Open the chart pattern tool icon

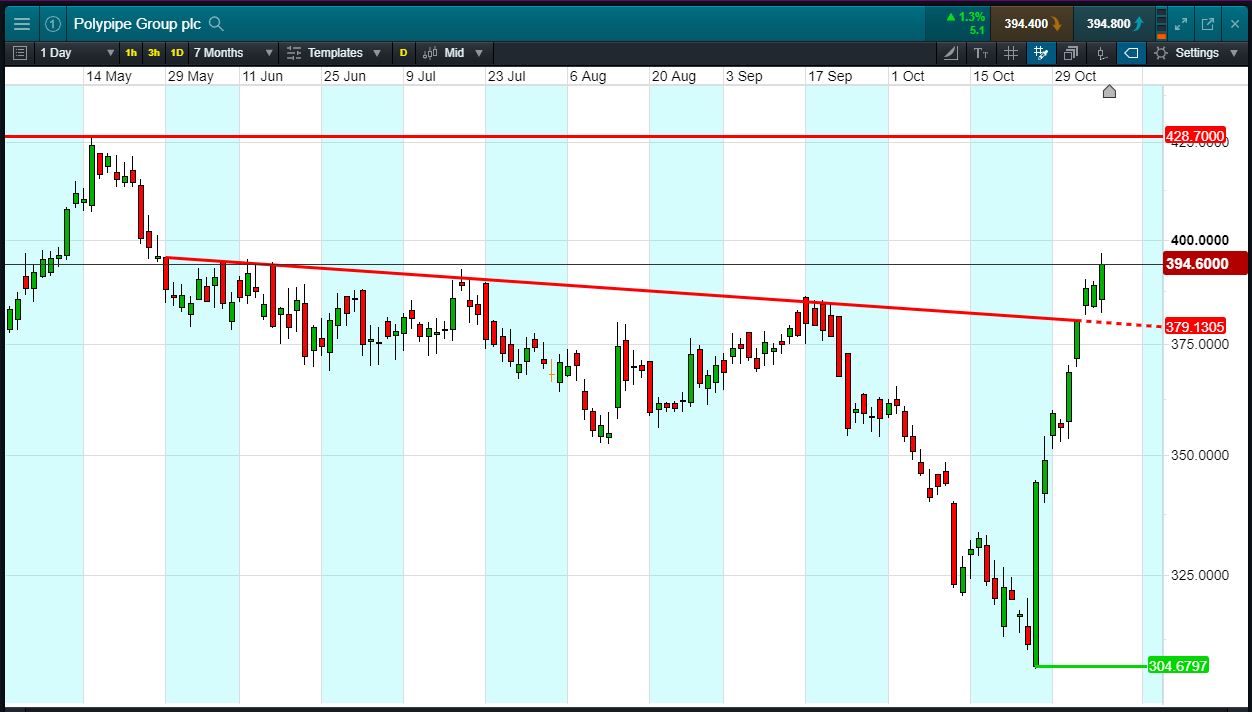1041,53
